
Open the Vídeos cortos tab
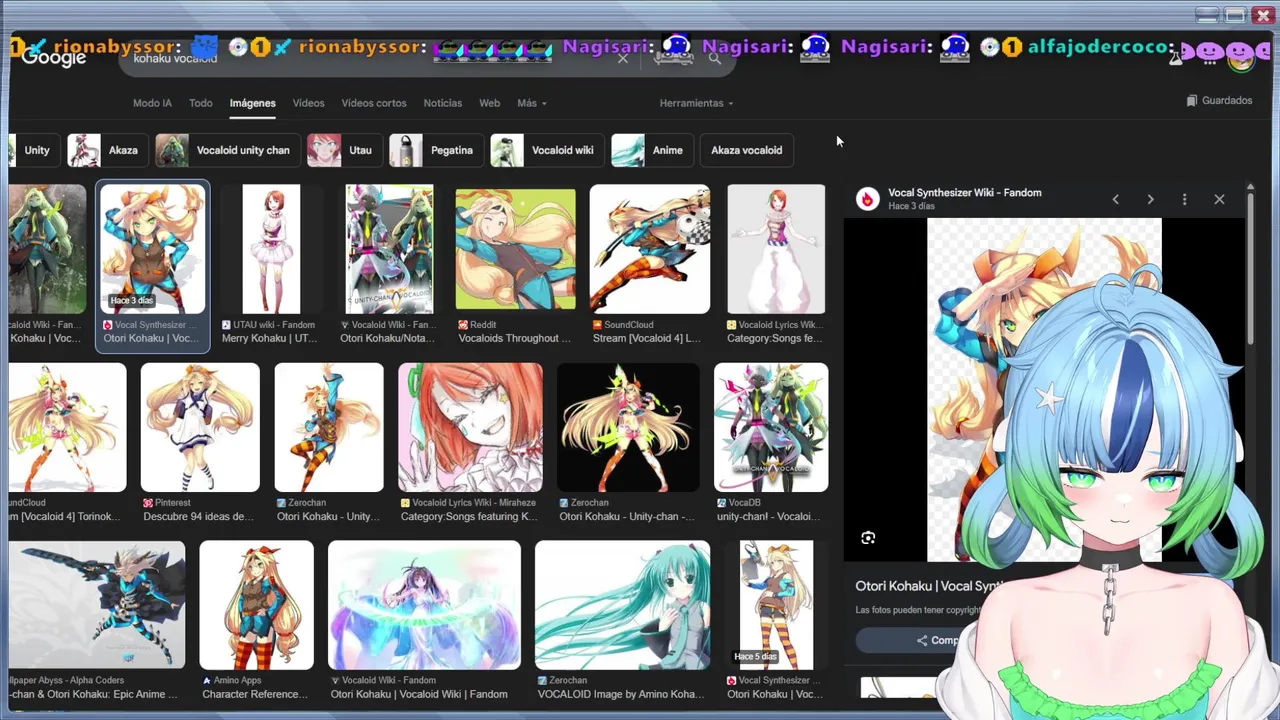(374, 103)
